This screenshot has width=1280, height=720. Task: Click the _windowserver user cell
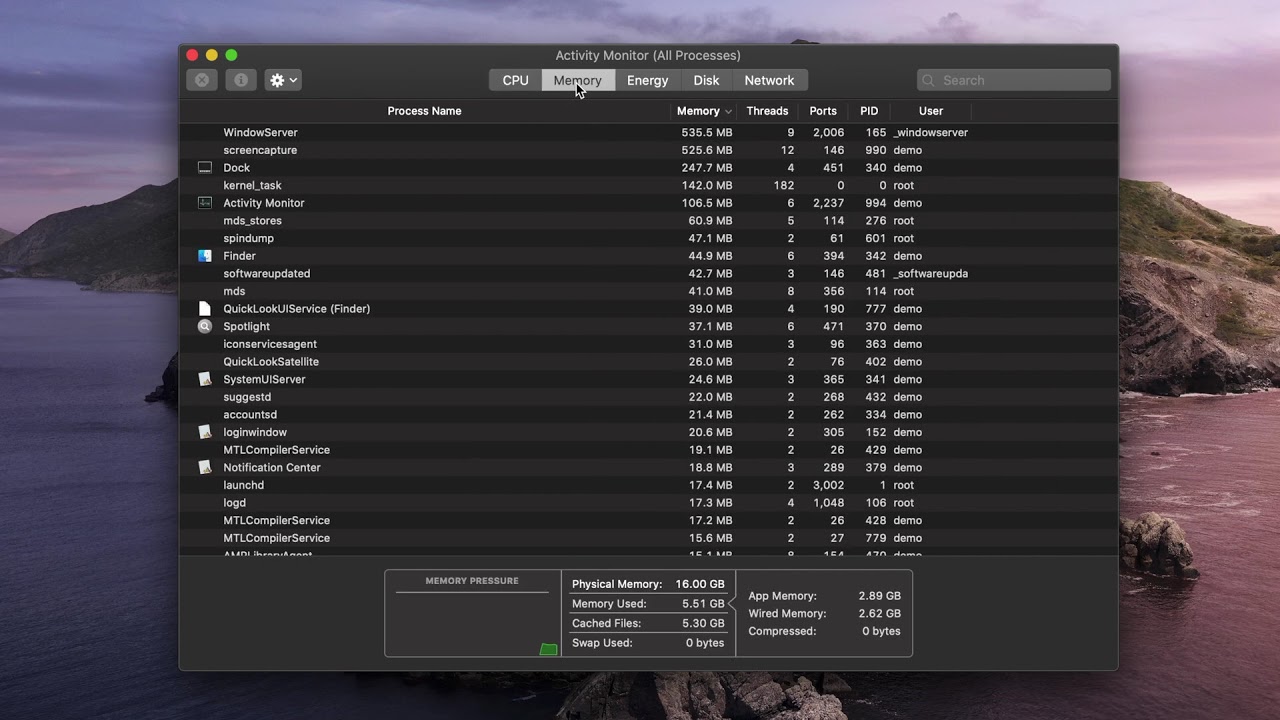click(930, 132)
